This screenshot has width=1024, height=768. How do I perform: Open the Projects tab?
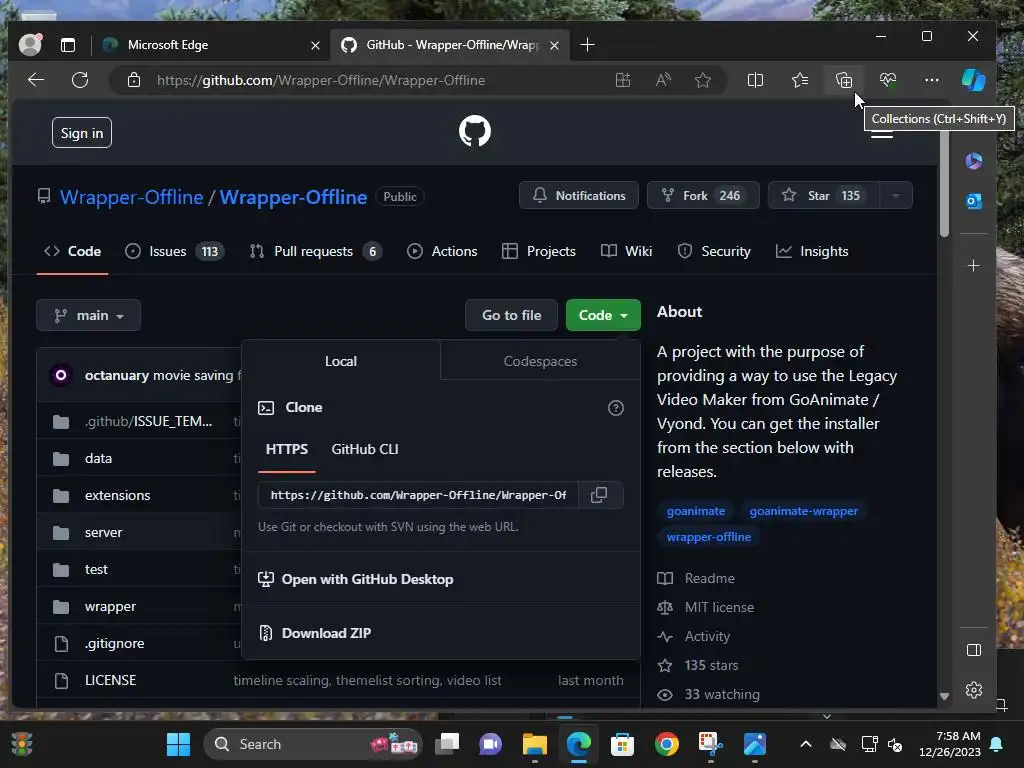click(x=539, y=251)
